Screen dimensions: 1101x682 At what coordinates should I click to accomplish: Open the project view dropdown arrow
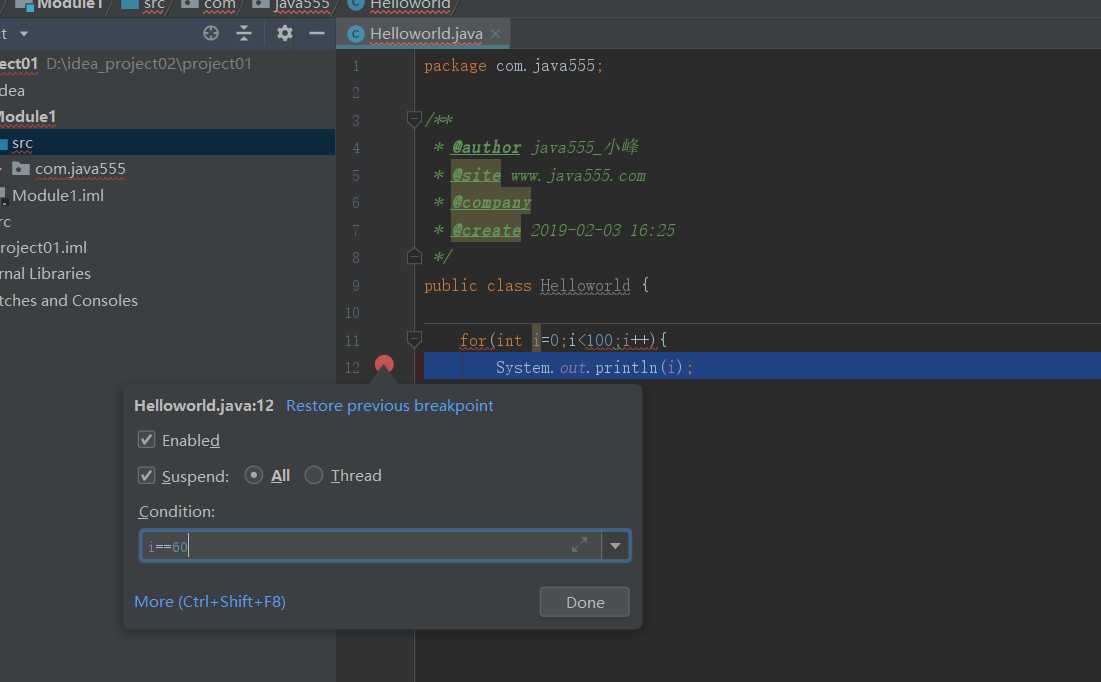pos(24,34)
